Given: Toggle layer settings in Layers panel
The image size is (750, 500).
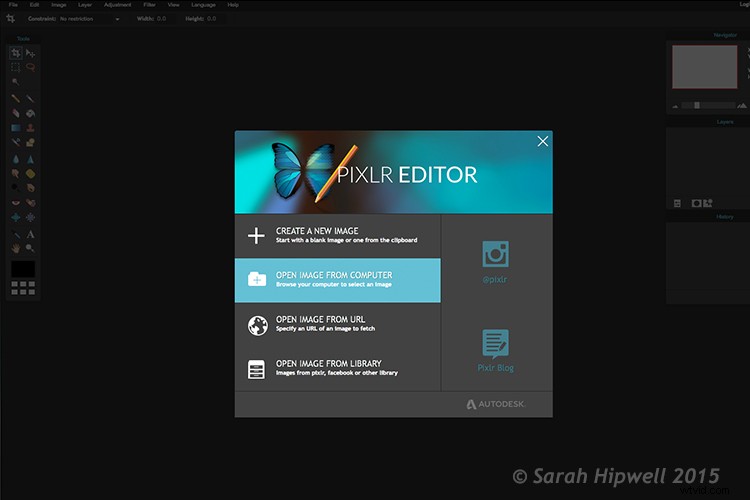Looking at the screenshot, I should point(677,203).
